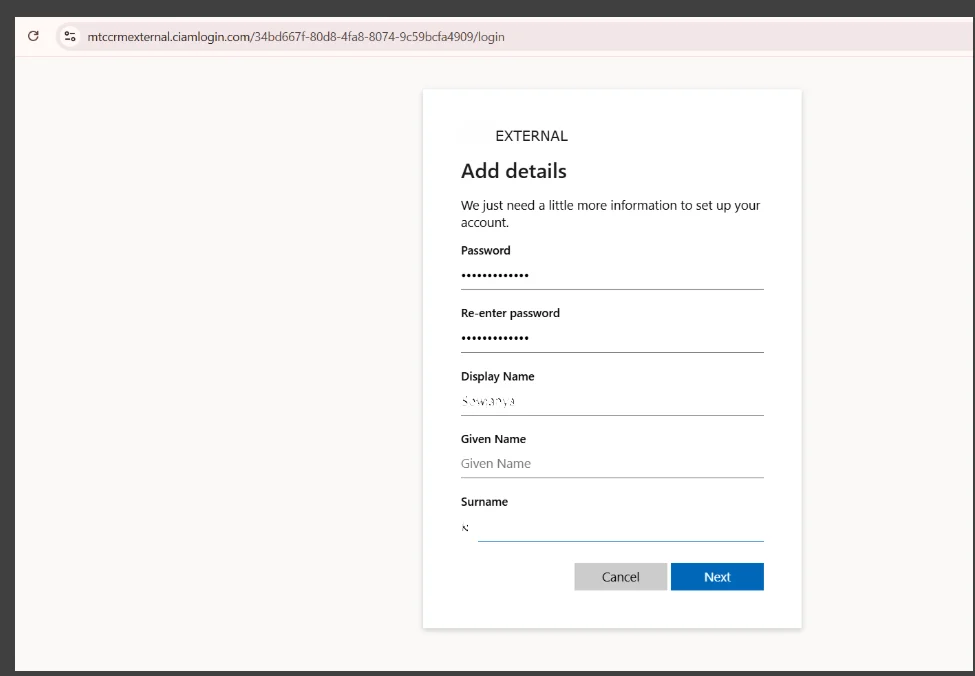Click into the Given Name field

[x=612, y=464]
